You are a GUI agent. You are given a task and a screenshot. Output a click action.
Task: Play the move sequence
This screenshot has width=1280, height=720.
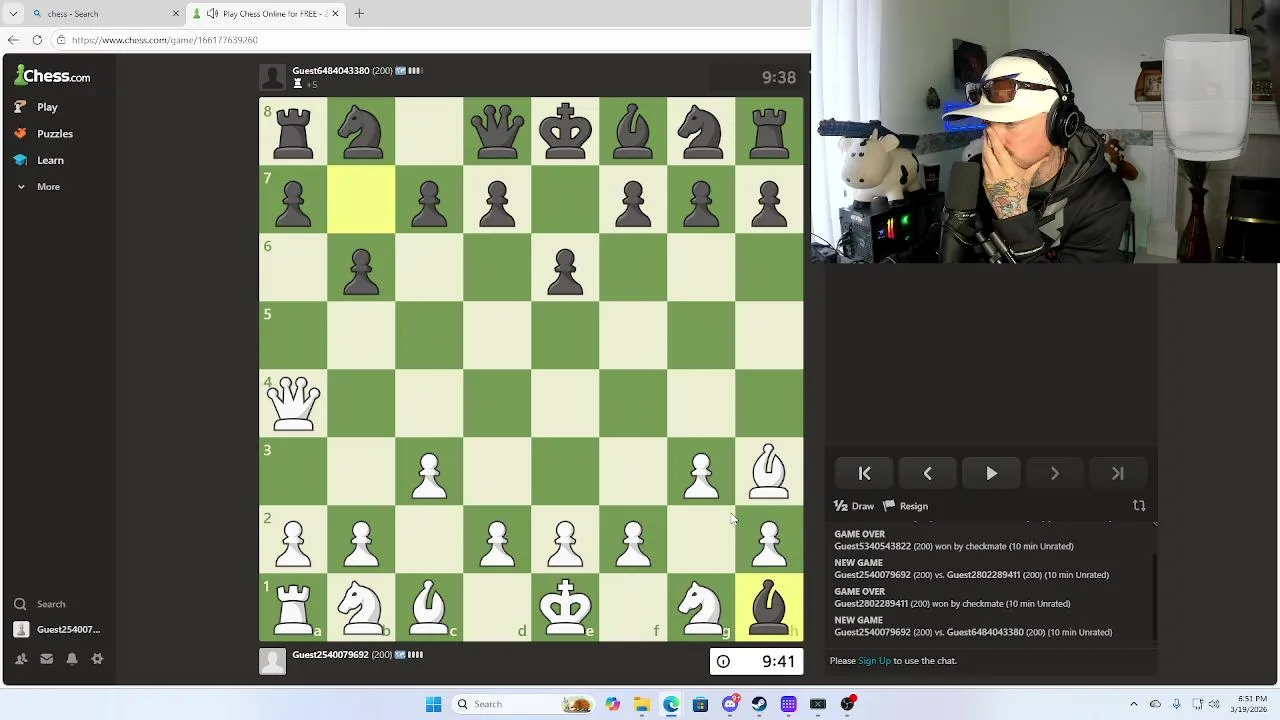(x=991, y=474)
